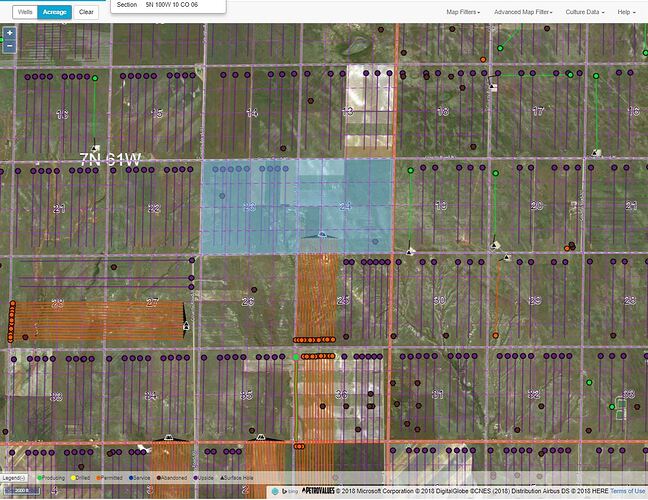Open the Help menu
Screen dimensions: 648x500
coord(626,12)
